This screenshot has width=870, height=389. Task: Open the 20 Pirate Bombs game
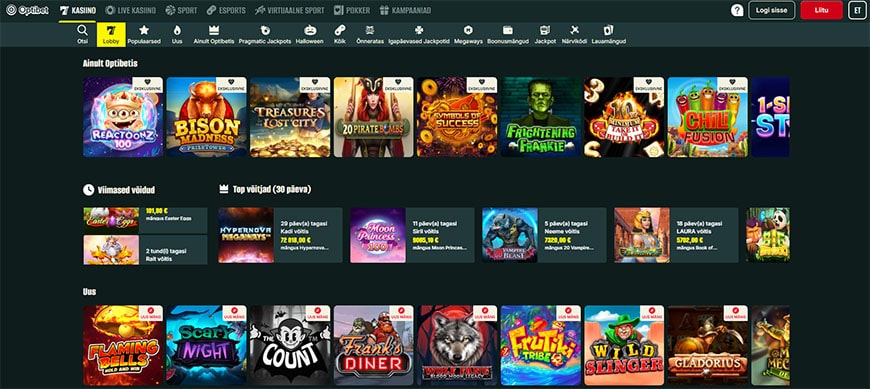pos(373,117)
